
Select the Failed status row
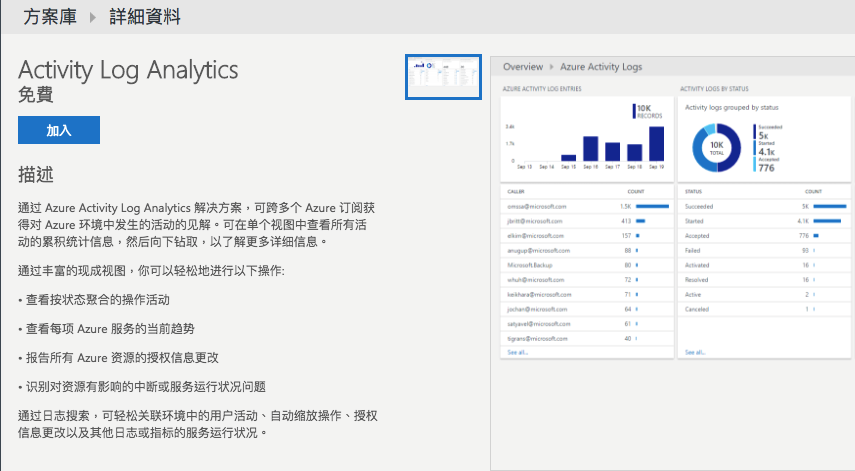(x=764, y=251)
